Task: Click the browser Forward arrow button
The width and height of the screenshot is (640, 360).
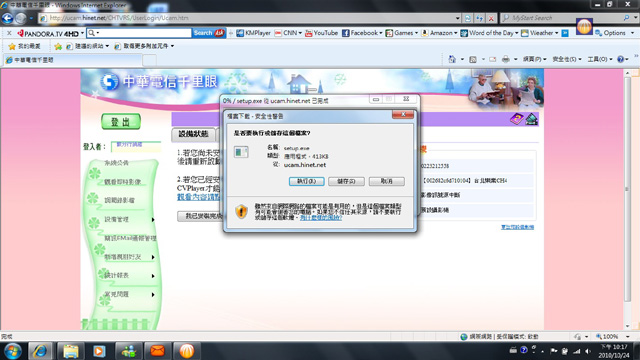Action: (x=20, y=18)
